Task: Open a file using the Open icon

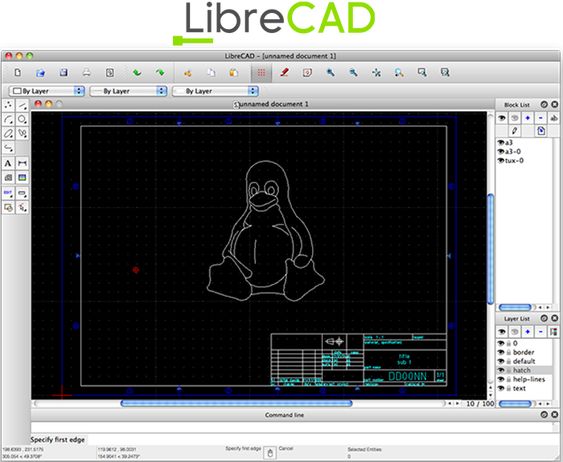Action: click(x=41, y=73)
